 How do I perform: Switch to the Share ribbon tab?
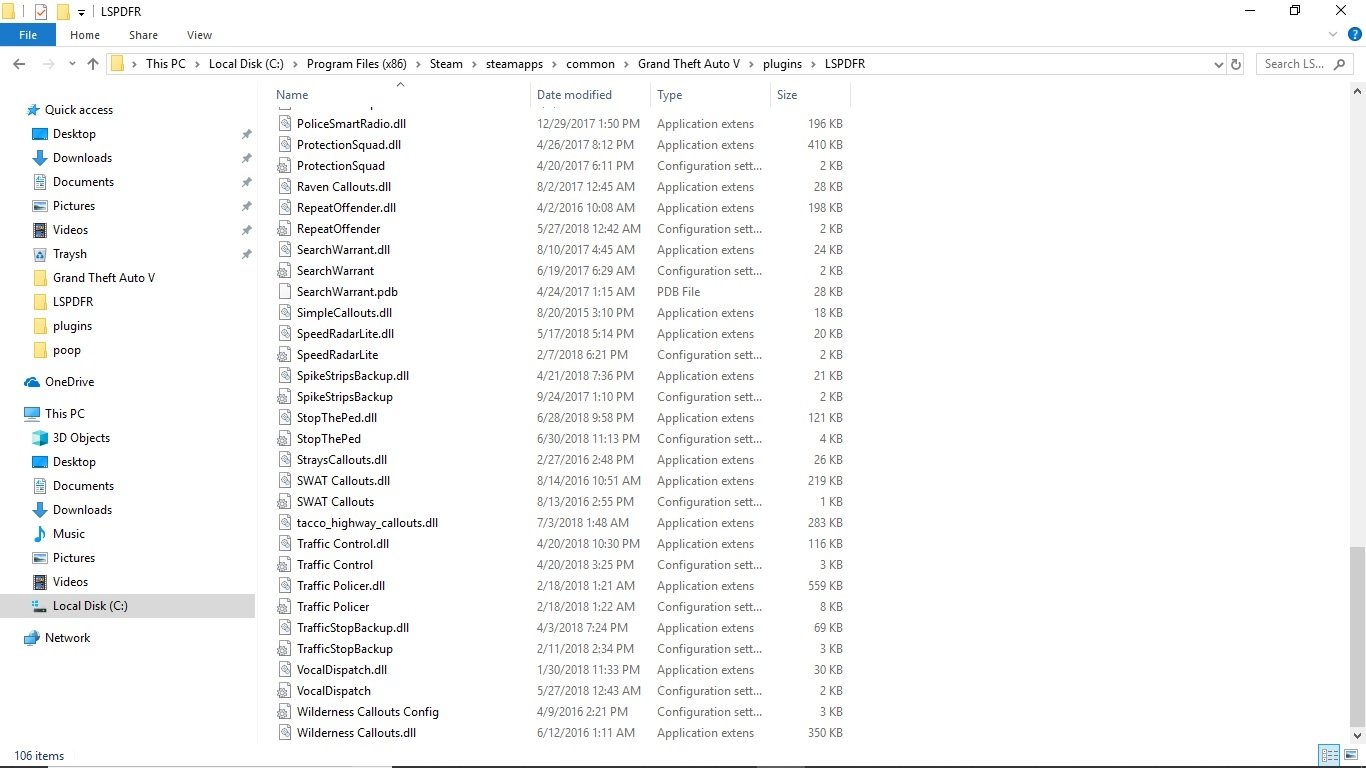(143, 35)
